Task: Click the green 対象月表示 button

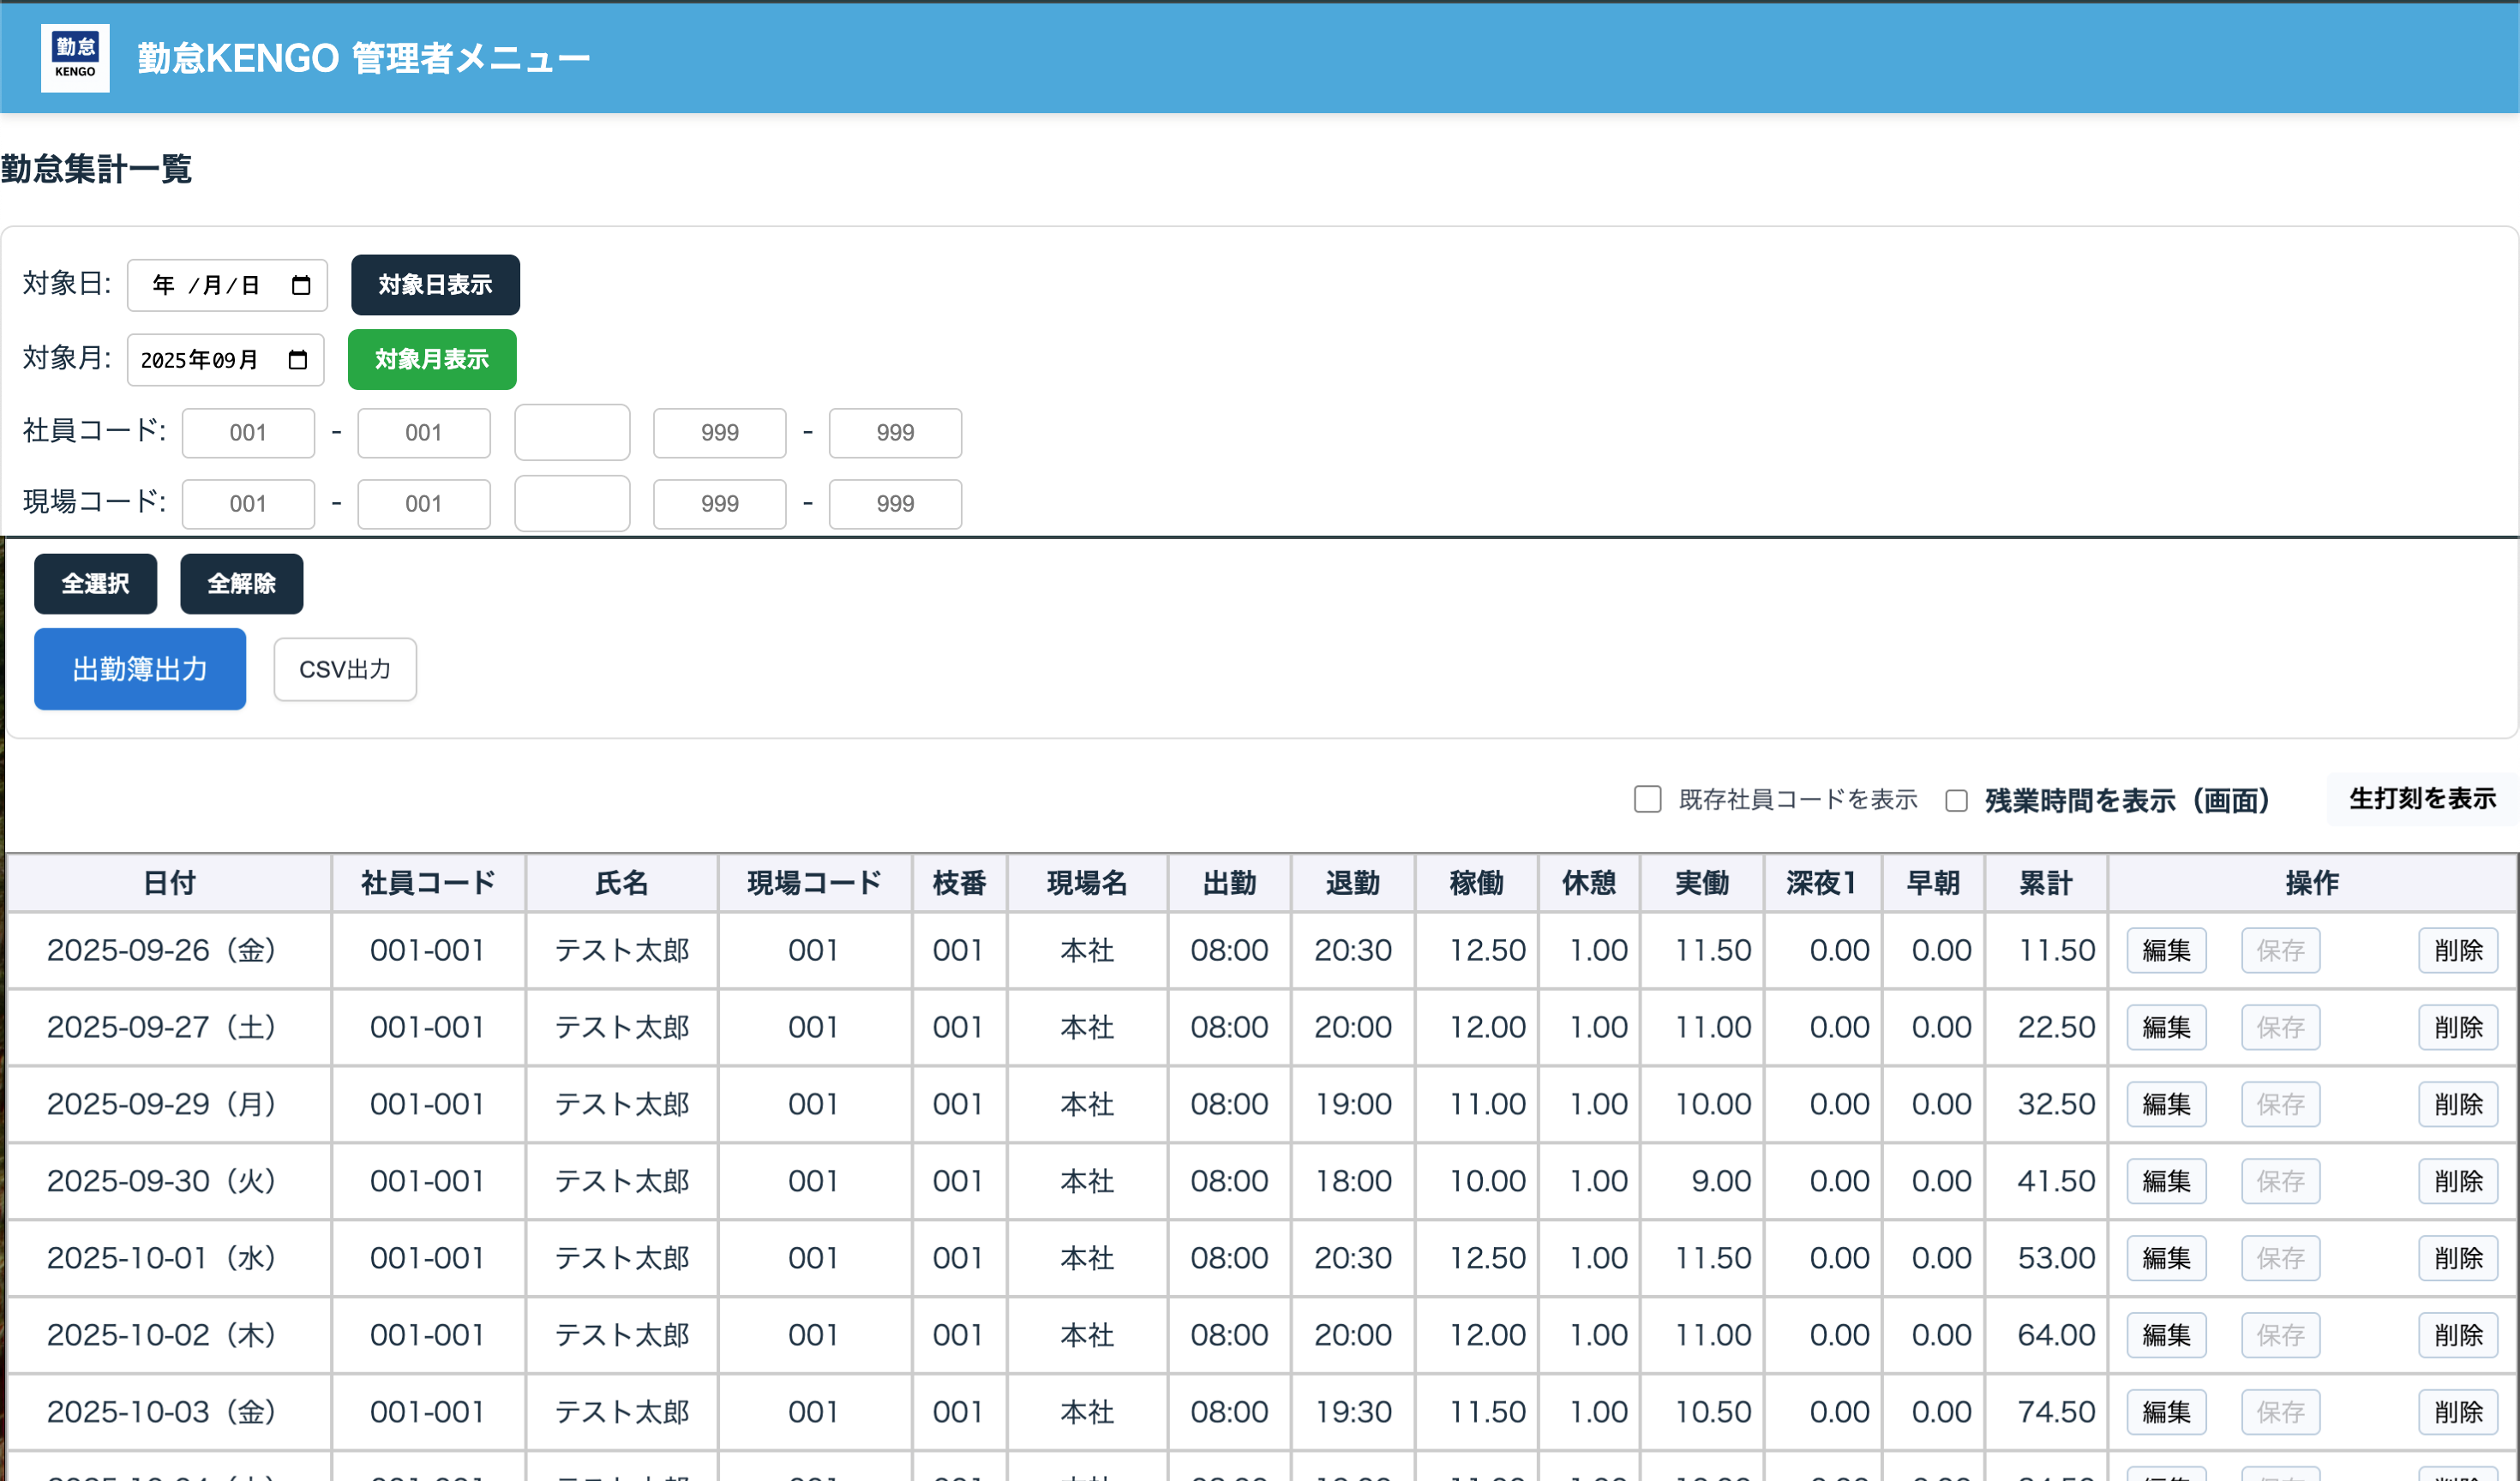Action: click(x=431, y=359)
